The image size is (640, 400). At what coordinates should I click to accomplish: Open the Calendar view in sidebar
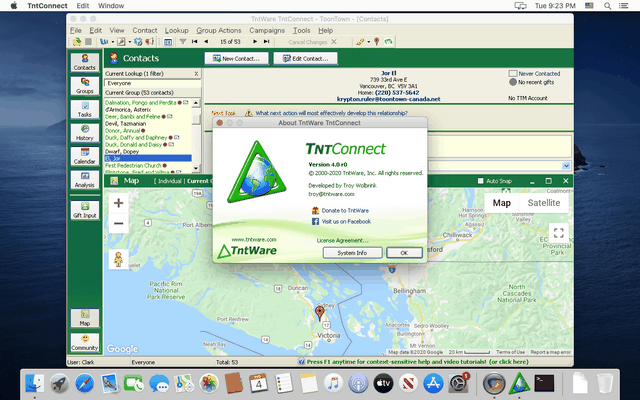[x=84, y=156]
